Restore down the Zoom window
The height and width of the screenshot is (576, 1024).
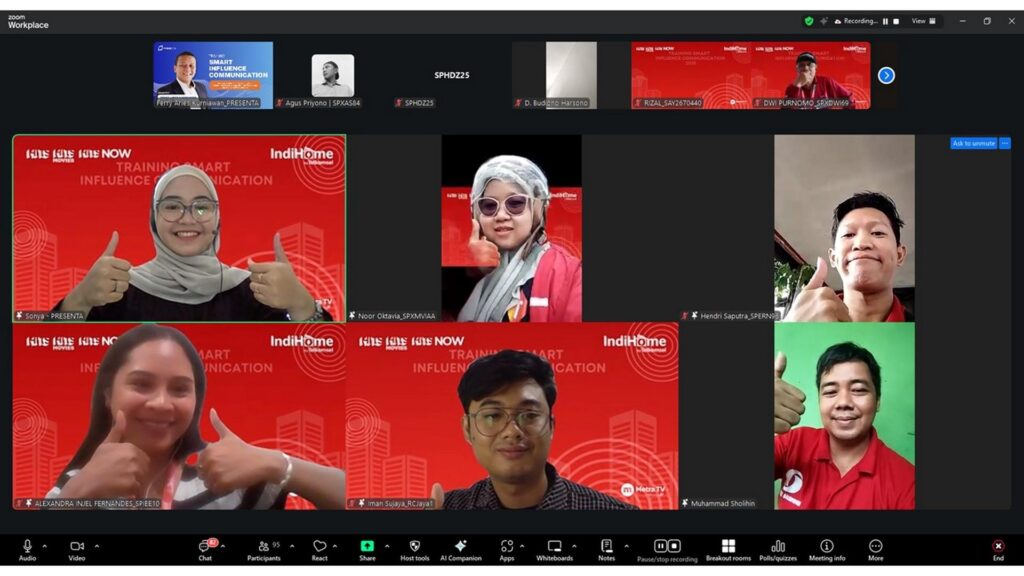coord(987,21)
